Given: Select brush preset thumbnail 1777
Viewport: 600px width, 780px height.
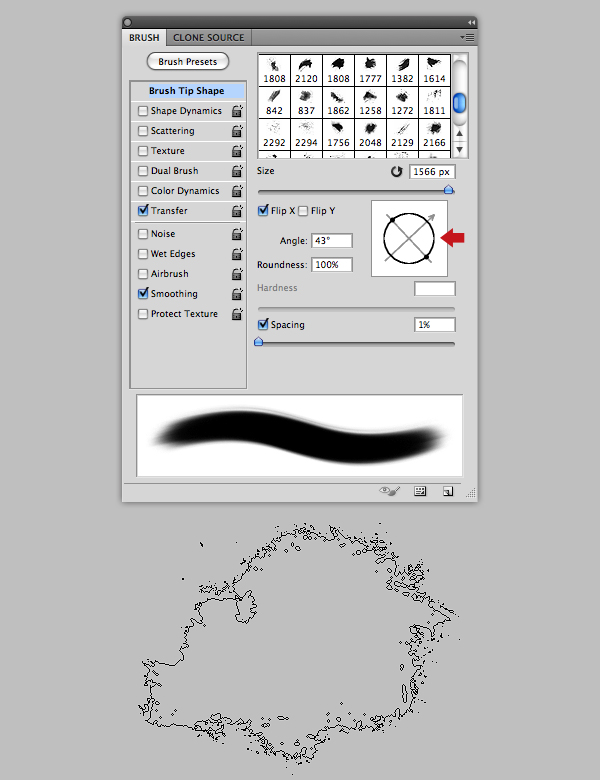Looking at the screenshot, I should pyautogui.click(x=371, y=71).
